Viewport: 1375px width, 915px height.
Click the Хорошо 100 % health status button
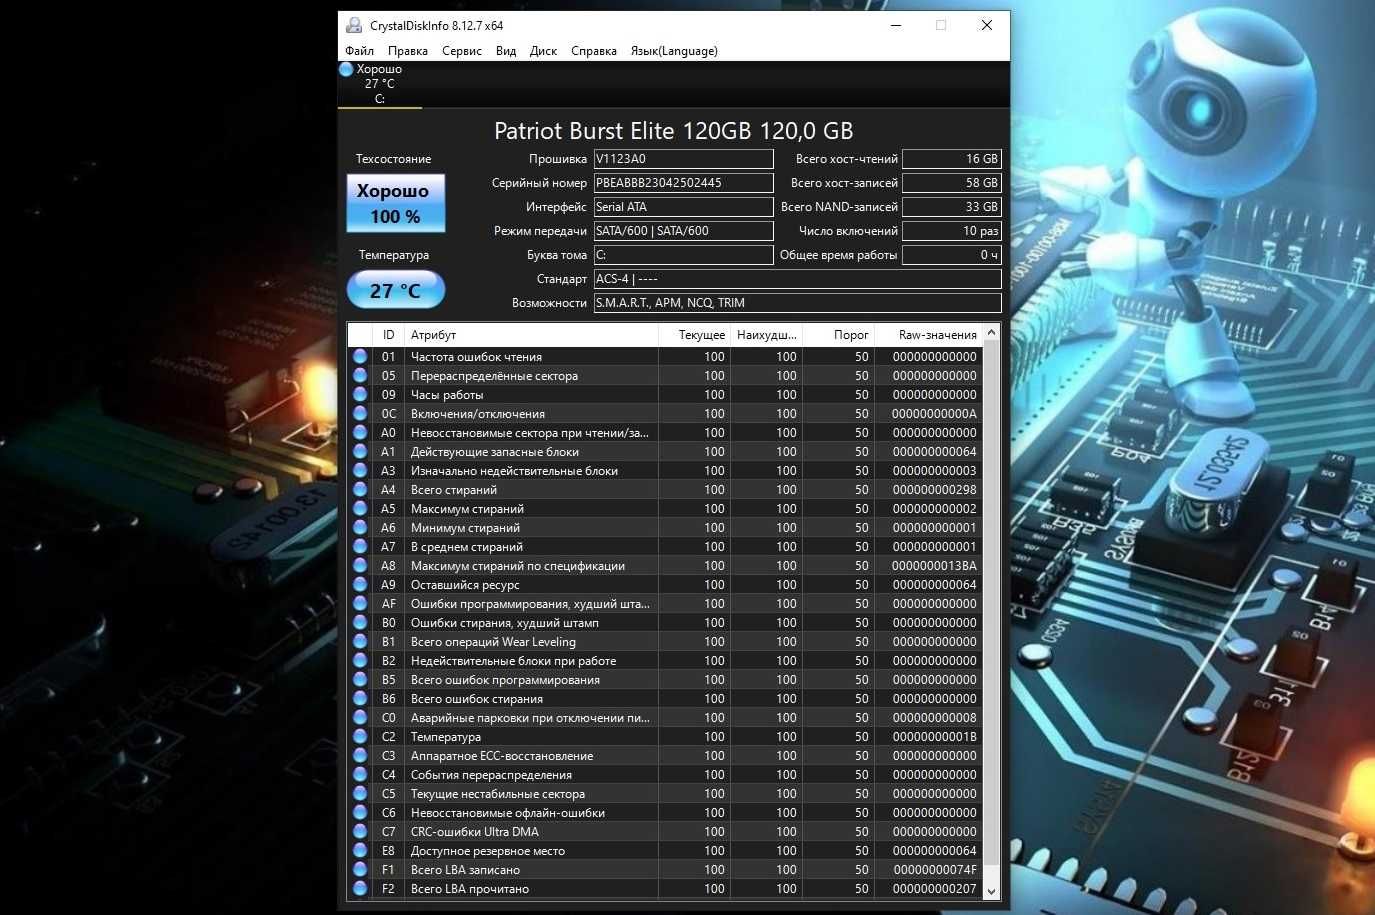pyautogui.click(x=396, y=203)
